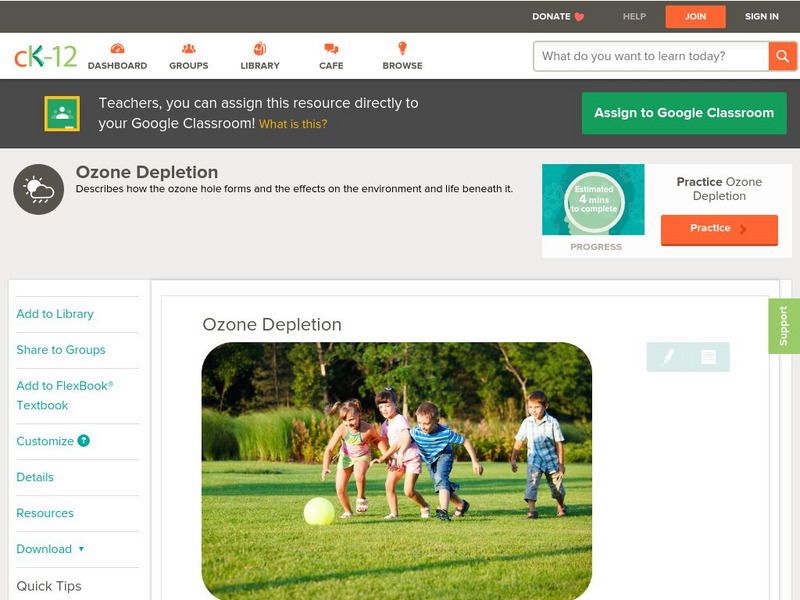The image size is (800, 600).
Task: Select the highlighter pen tool icon
Action: [x=668, y=356]
